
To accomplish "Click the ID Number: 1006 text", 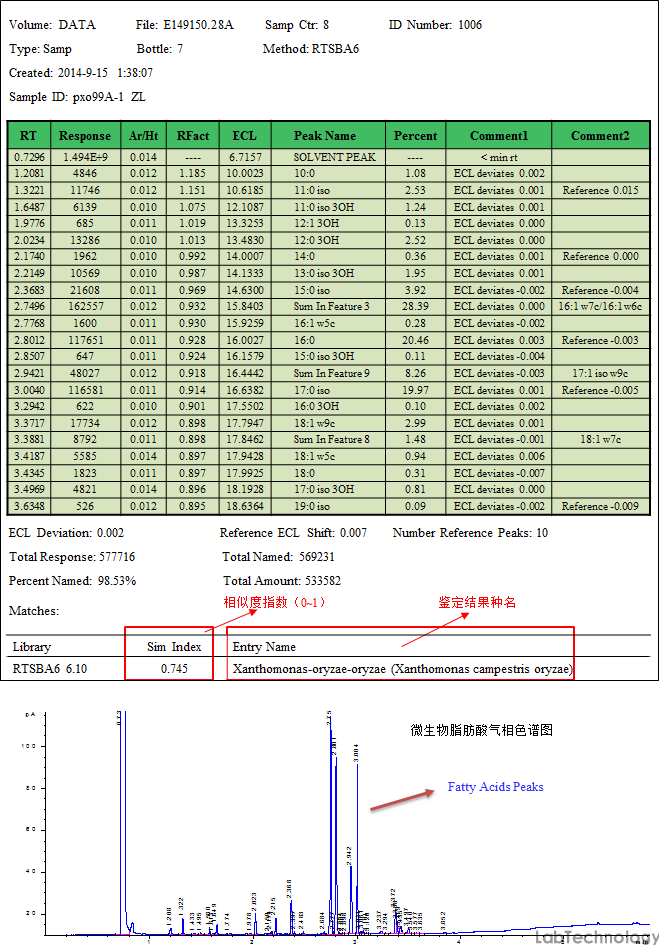I will coord(435,25).
